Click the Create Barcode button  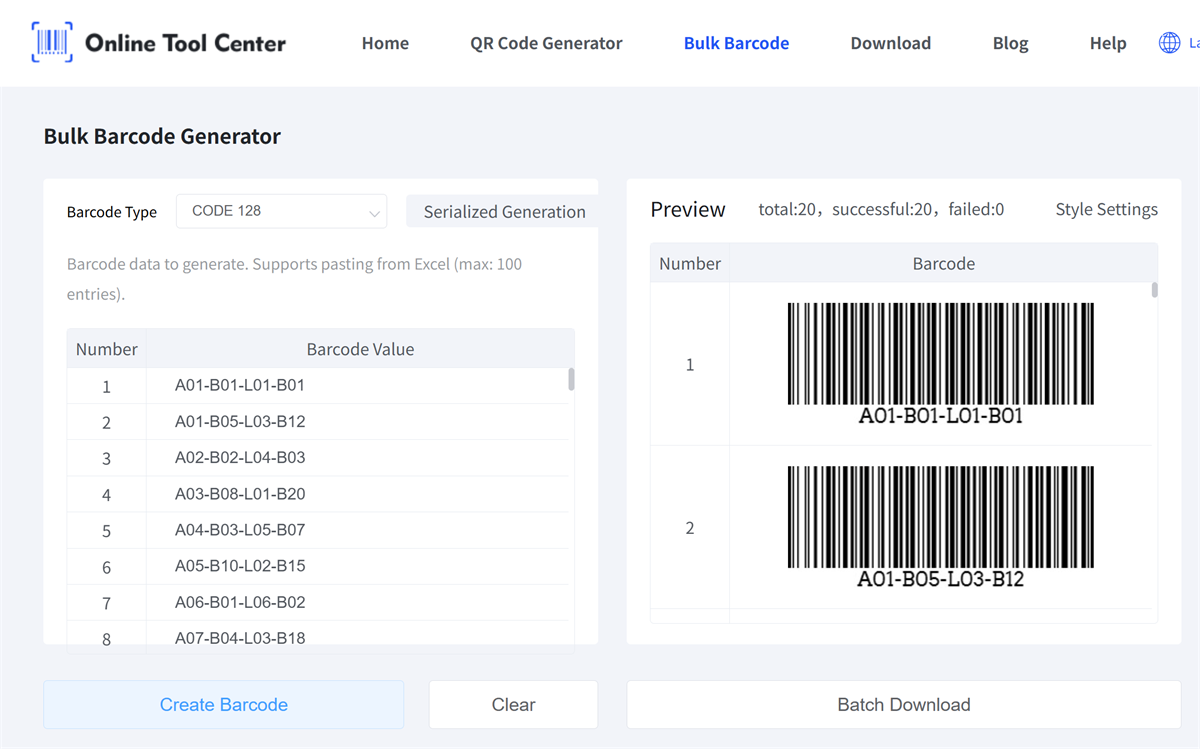[223, 704]
